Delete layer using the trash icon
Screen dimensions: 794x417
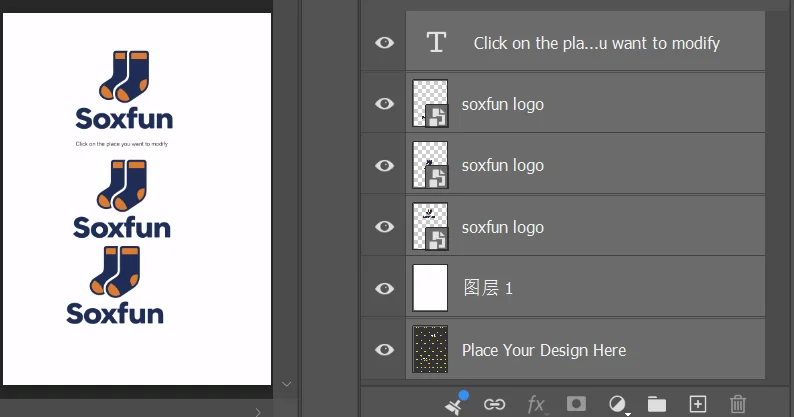pyautogui.click(x=738, y=404)
